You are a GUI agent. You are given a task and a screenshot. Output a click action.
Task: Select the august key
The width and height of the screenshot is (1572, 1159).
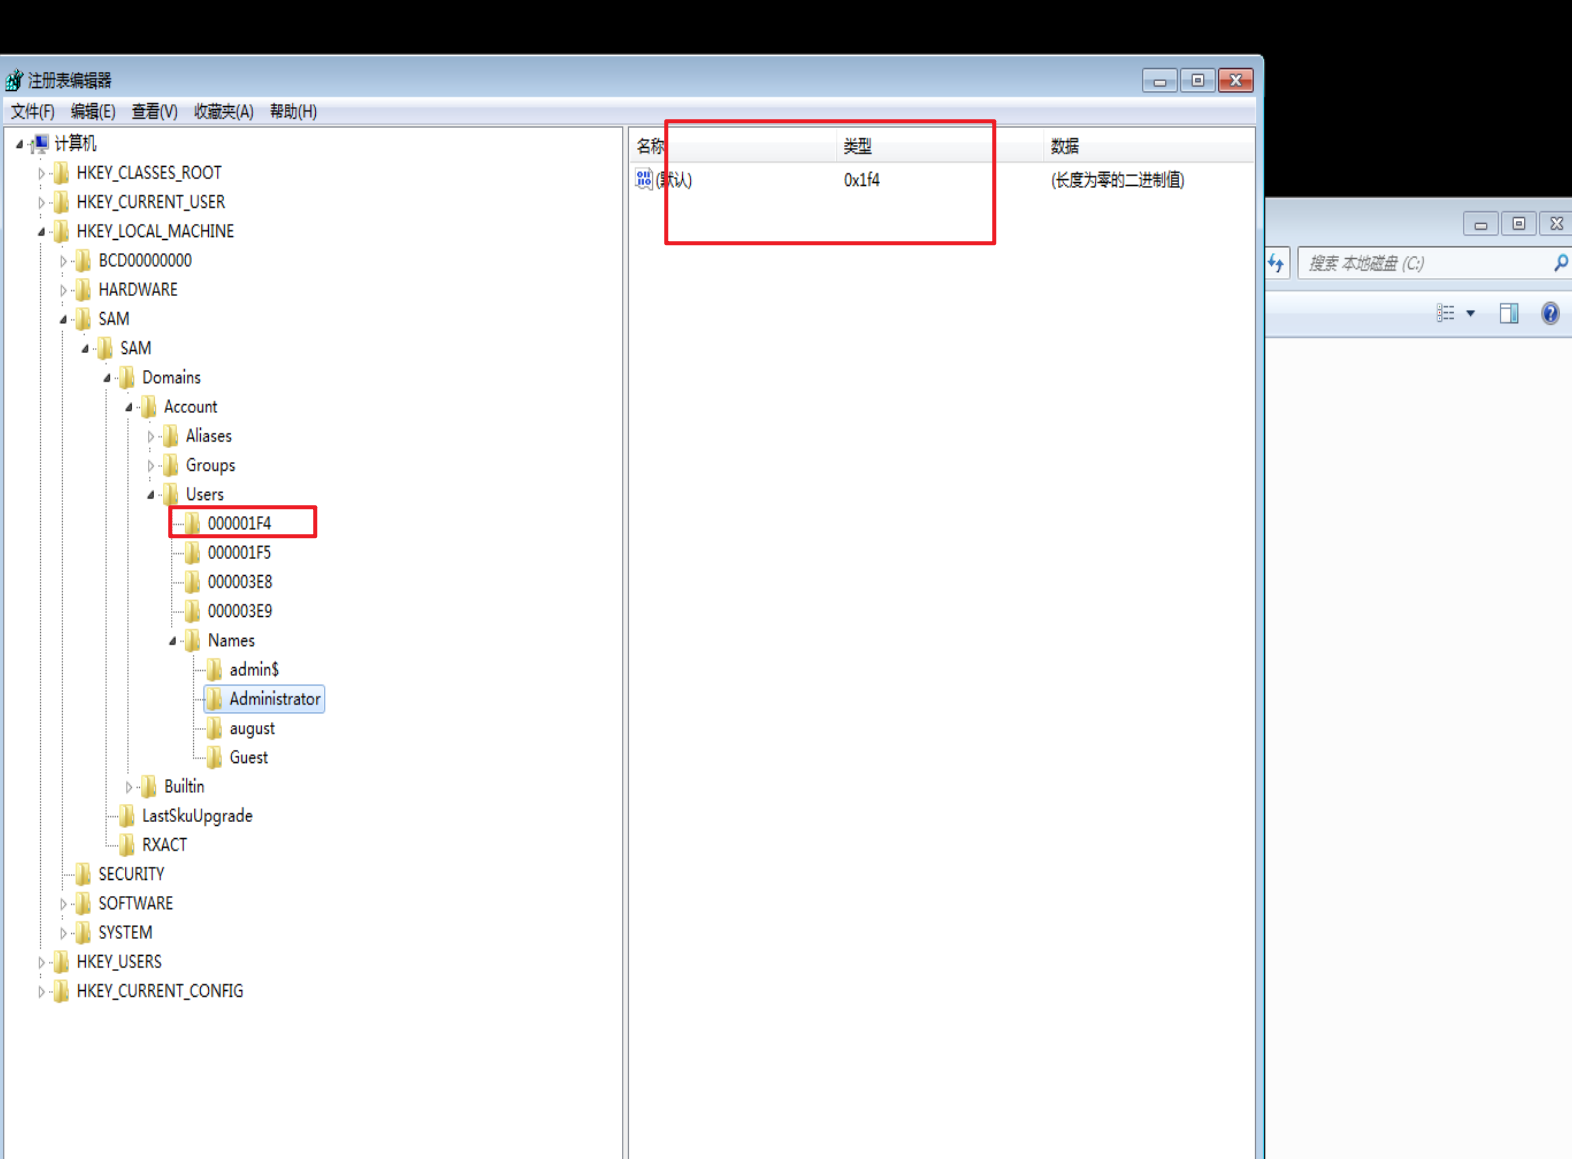[x=252, y=728]
